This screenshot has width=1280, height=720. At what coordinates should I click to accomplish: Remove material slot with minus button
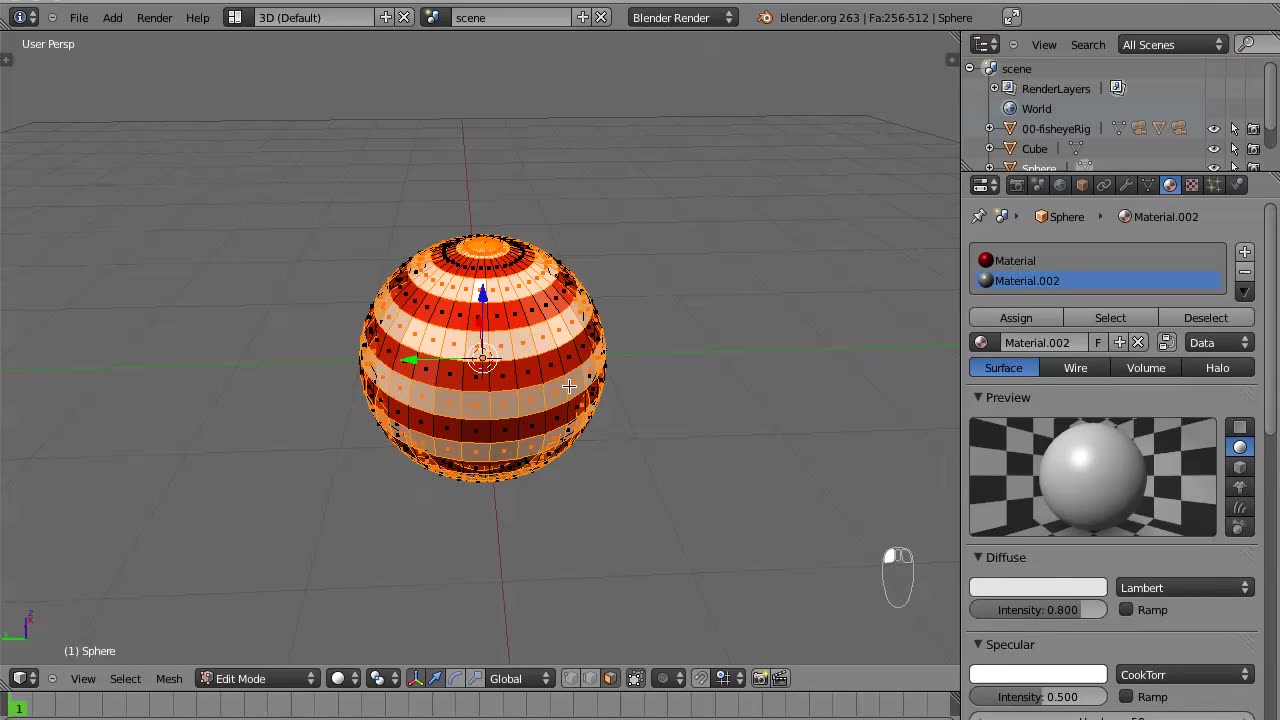click(x=1244, y=272)
